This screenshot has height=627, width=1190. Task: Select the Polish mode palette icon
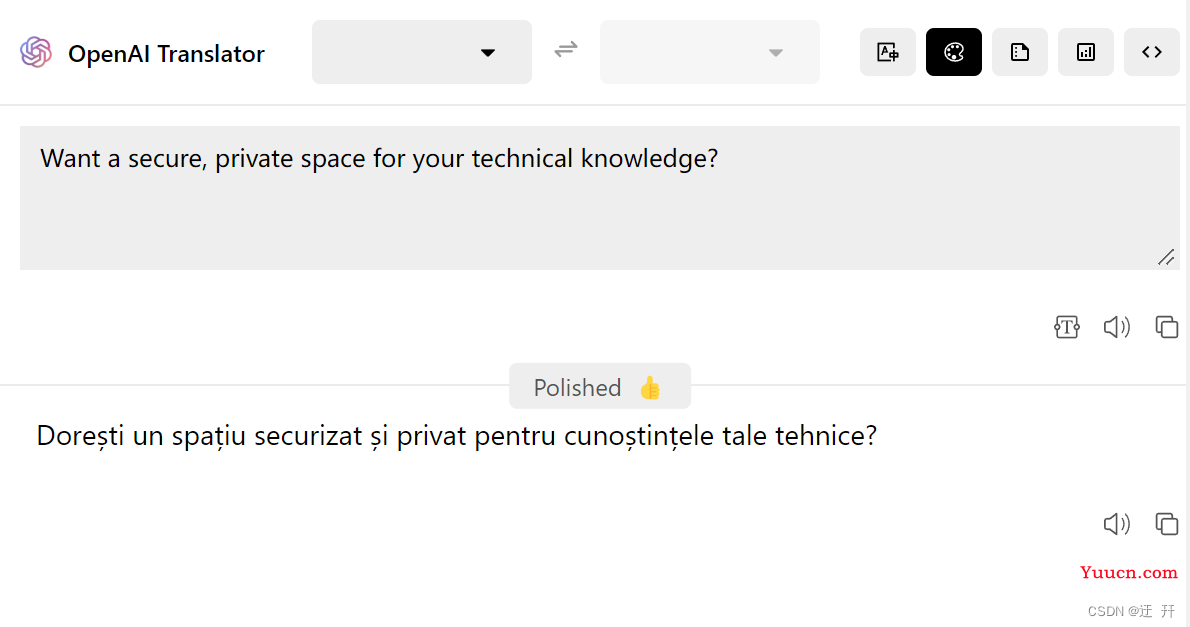(x=953, y=52)
